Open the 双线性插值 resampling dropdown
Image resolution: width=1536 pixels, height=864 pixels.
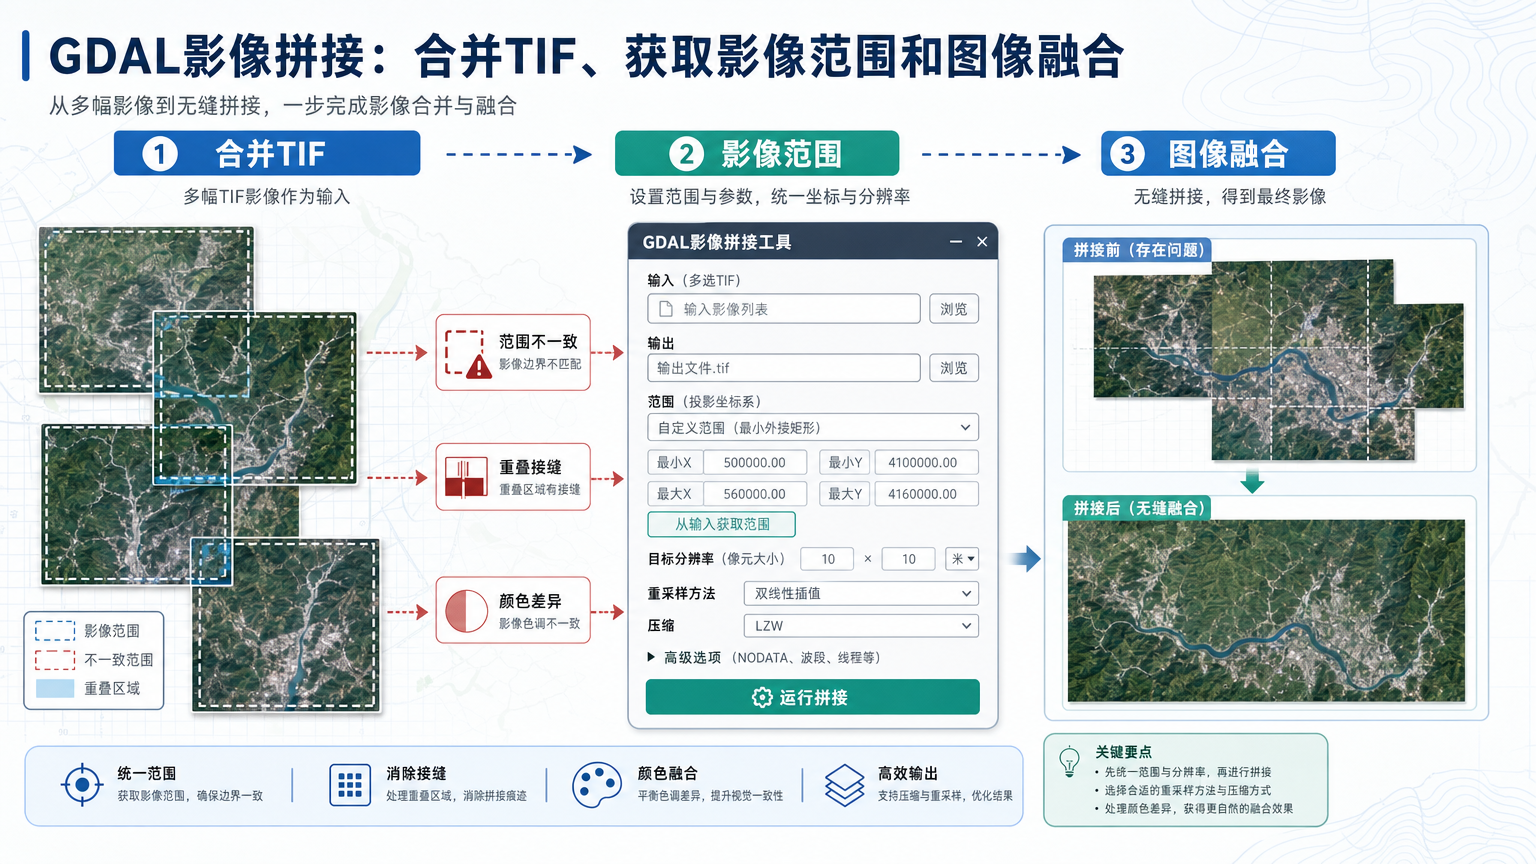point(861,594)
